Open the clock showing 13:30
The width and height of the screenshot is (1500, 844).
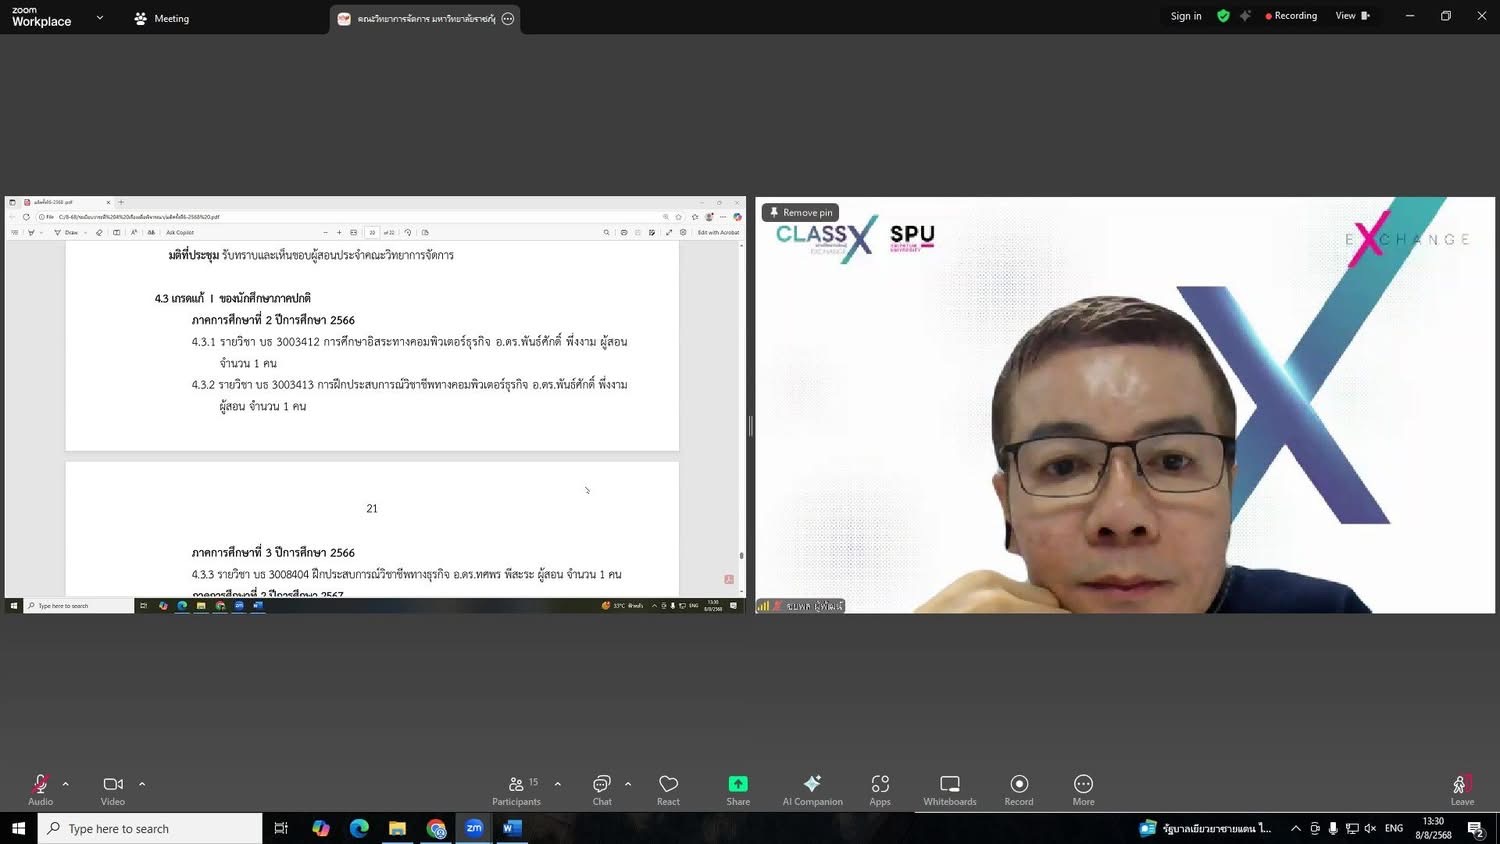(1433, 828)
